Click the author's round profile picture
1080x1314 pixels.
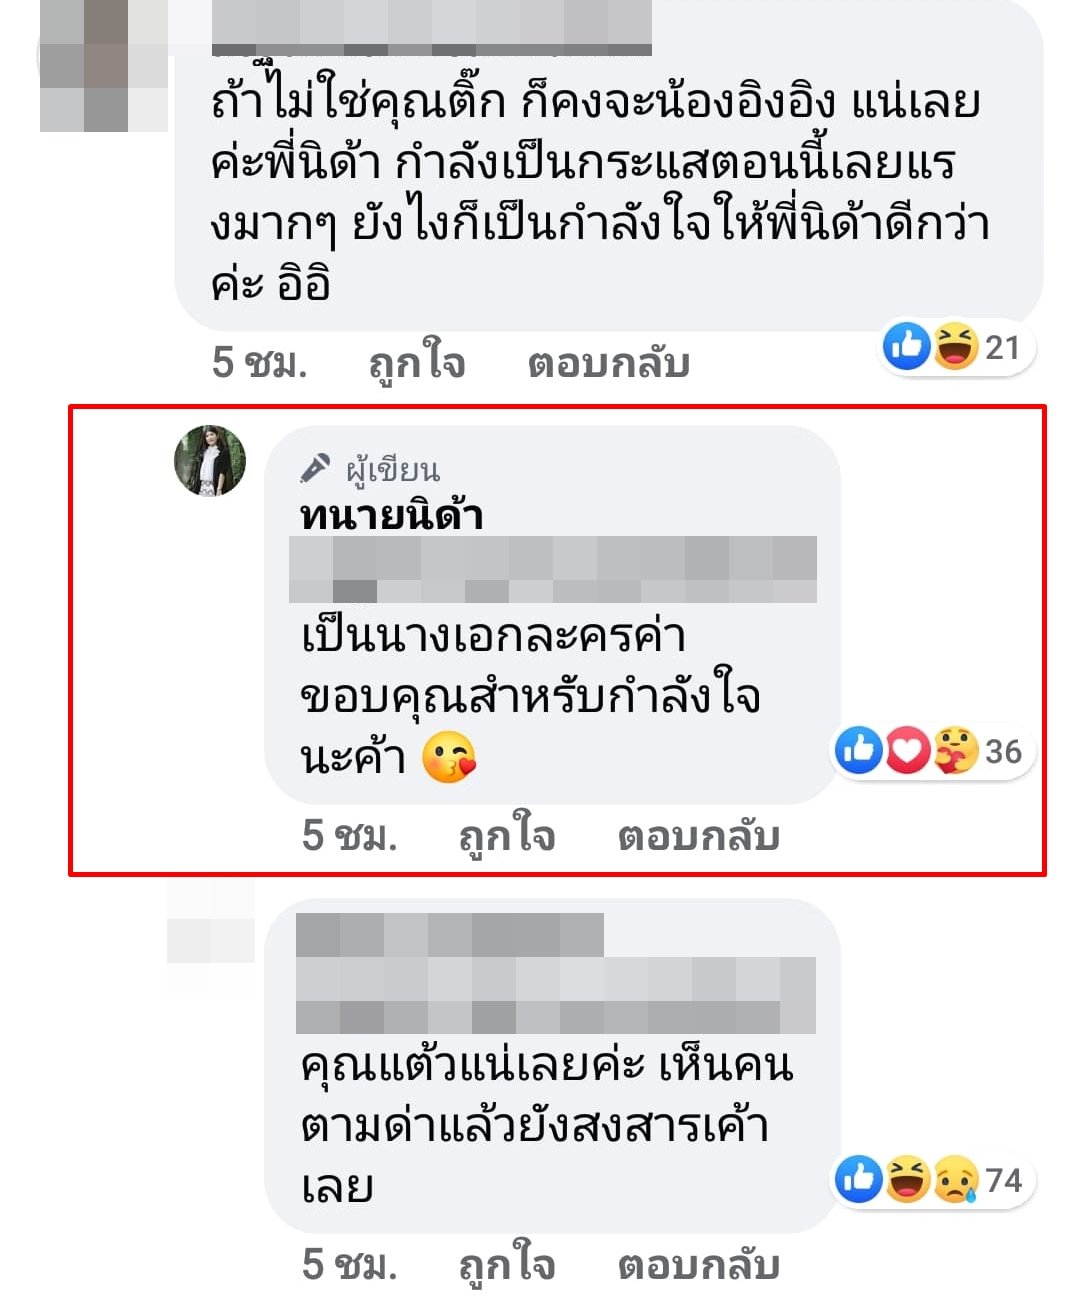210,460
